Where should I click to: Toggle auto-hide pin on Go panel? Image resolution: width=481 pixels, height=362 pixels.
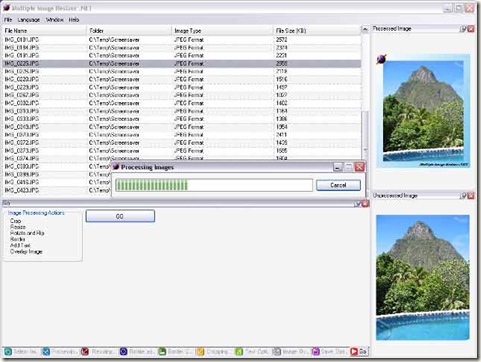click(357, 203)
